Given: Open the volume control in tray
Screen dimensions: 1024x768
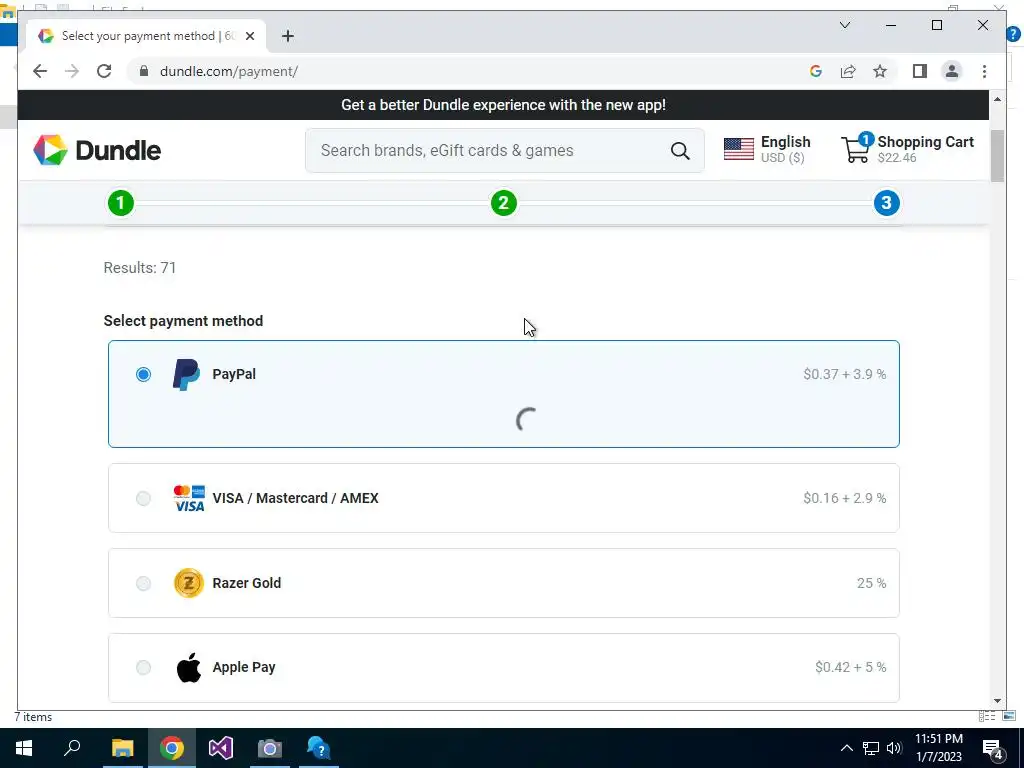Looking at the screenshot, I should tap(894, 748).
